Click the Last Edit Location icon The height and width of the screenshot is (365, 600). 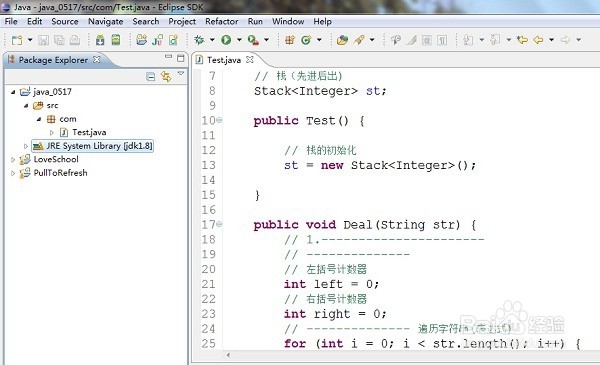point(522,40)
